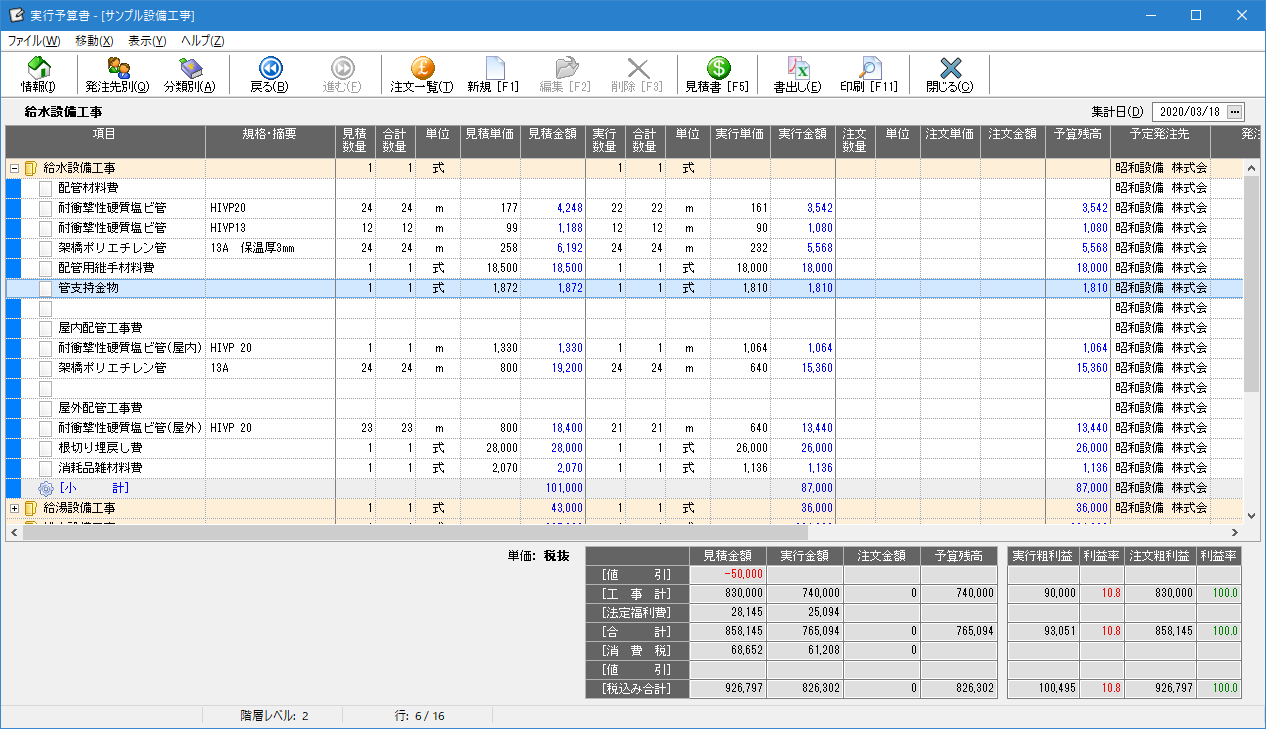Click the 予定発注先 column header
This screenshot has width=1266, height=729.
(1160, 141)
